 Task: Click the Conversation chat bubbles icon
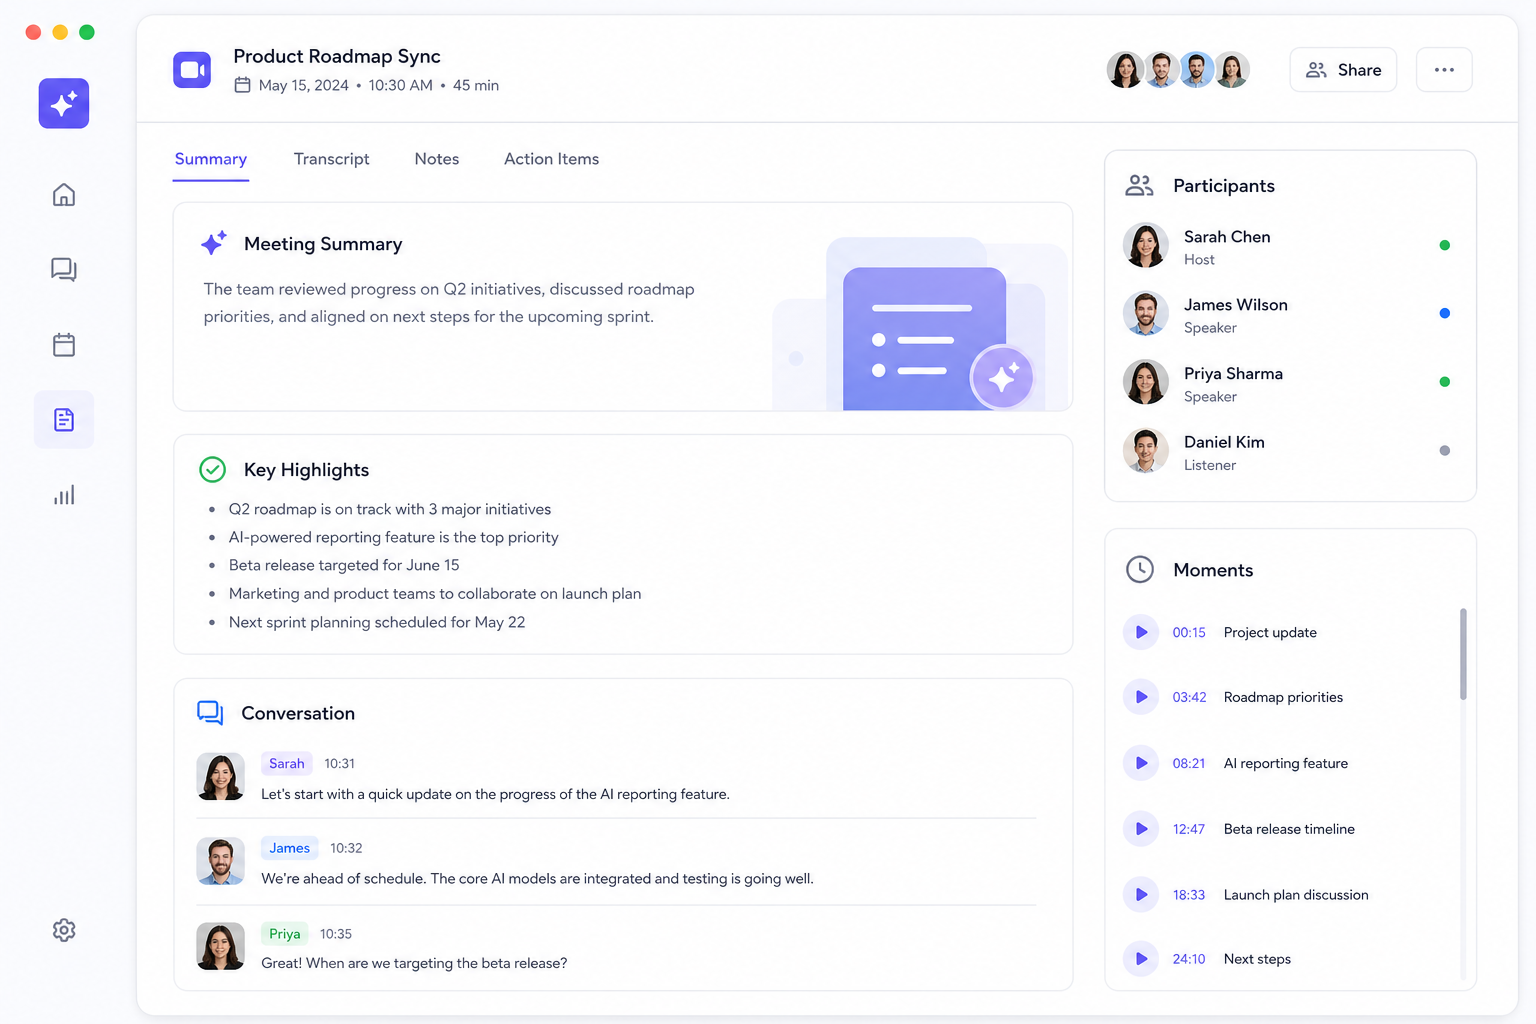tap(210, 713)
